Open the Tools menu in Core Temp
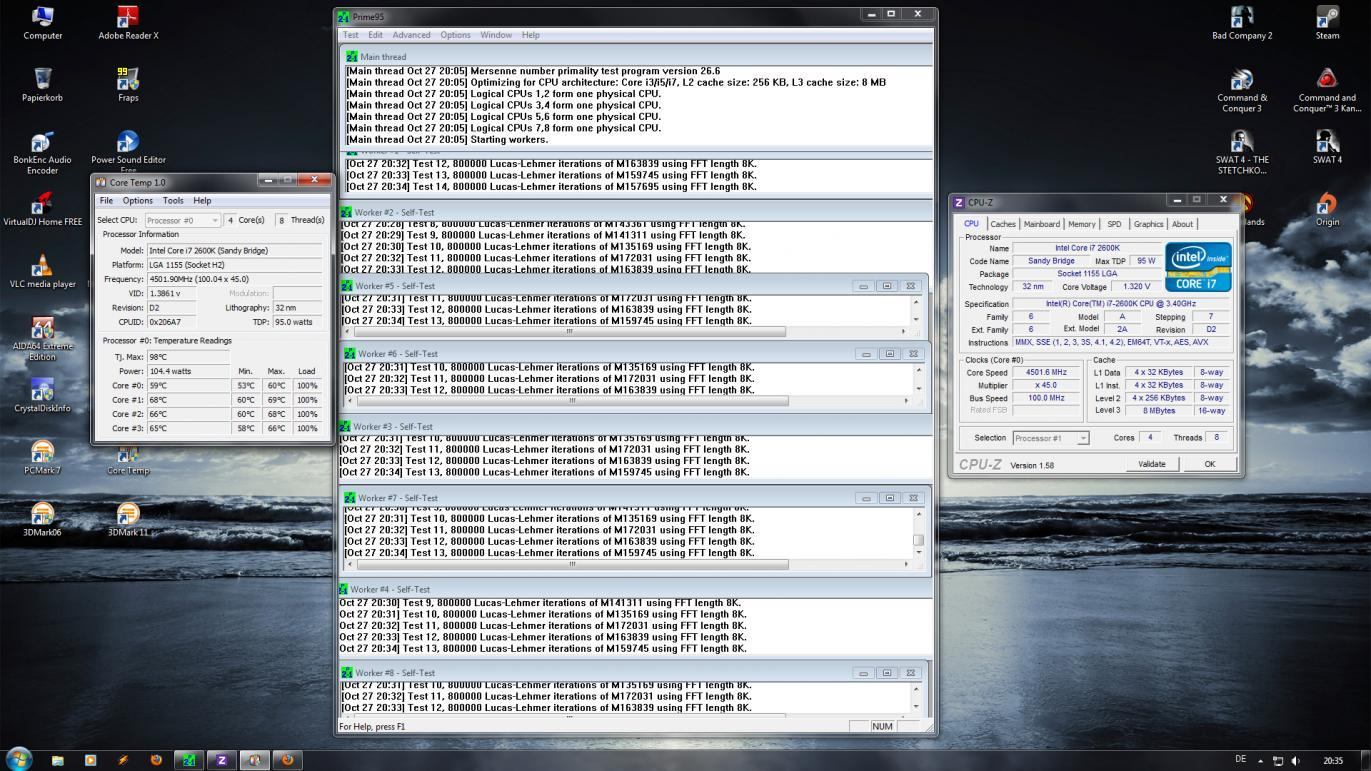This screenshot has width=1371, height=771. [x=173, y=201]
